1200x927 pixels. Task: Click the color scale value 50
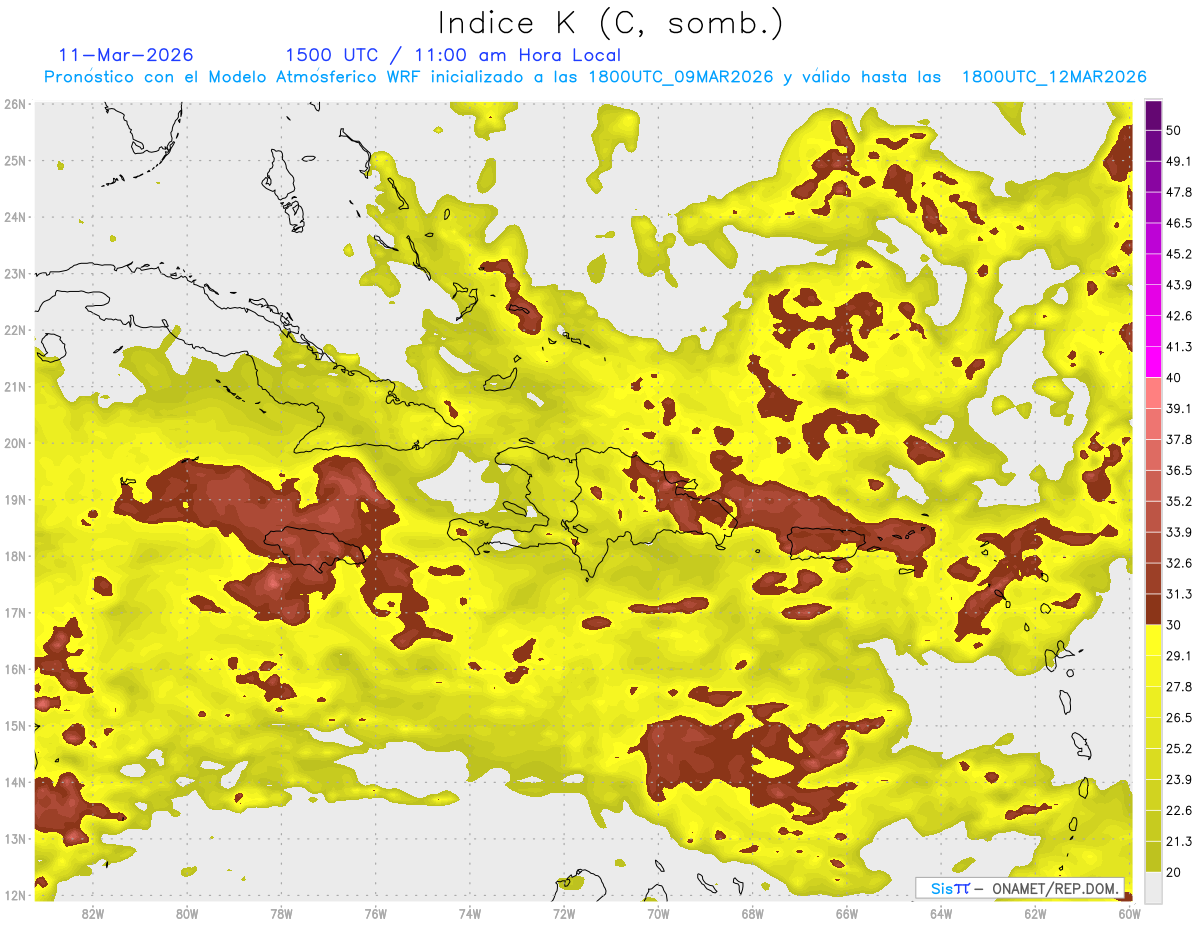pos(1174,130)
